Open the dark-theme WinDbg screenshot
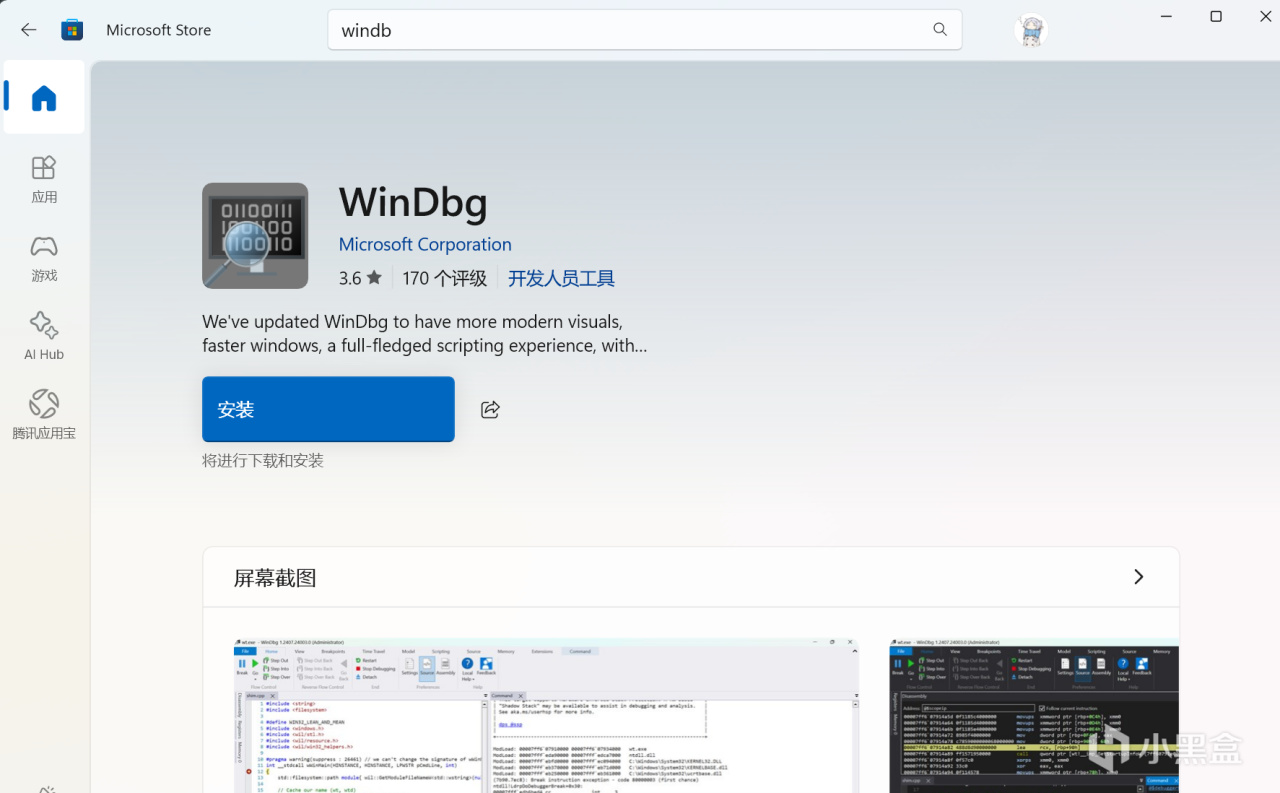Viewport: 1280px width, 793px height. tap(1034, 716)
